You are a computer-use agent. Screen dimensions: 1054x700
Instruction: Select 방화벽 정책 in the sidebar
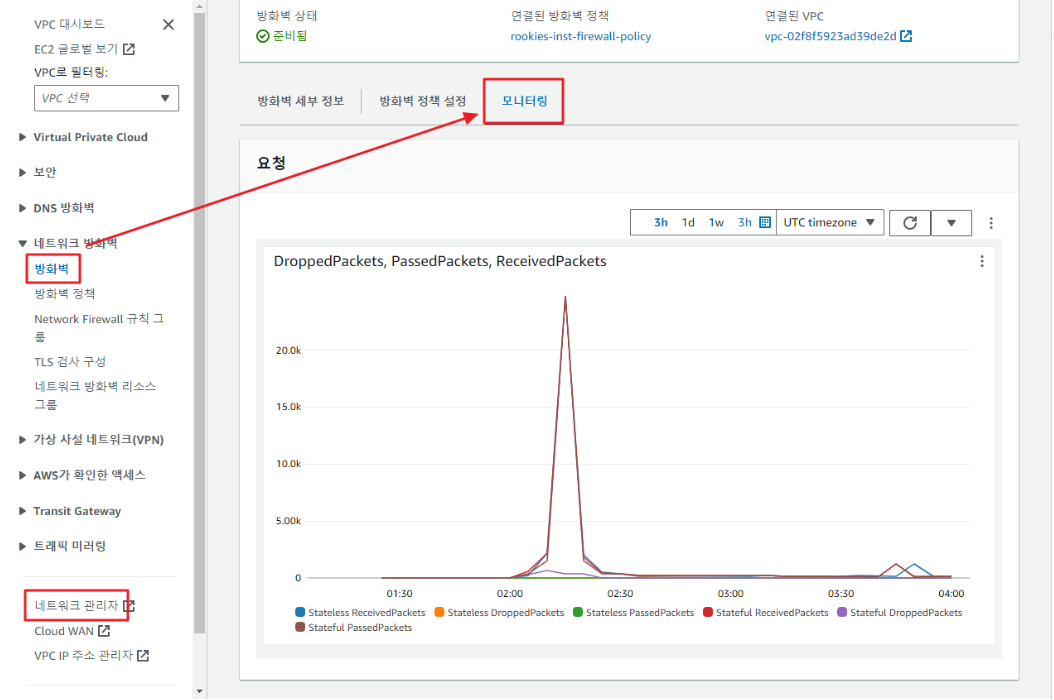(65, 293)
